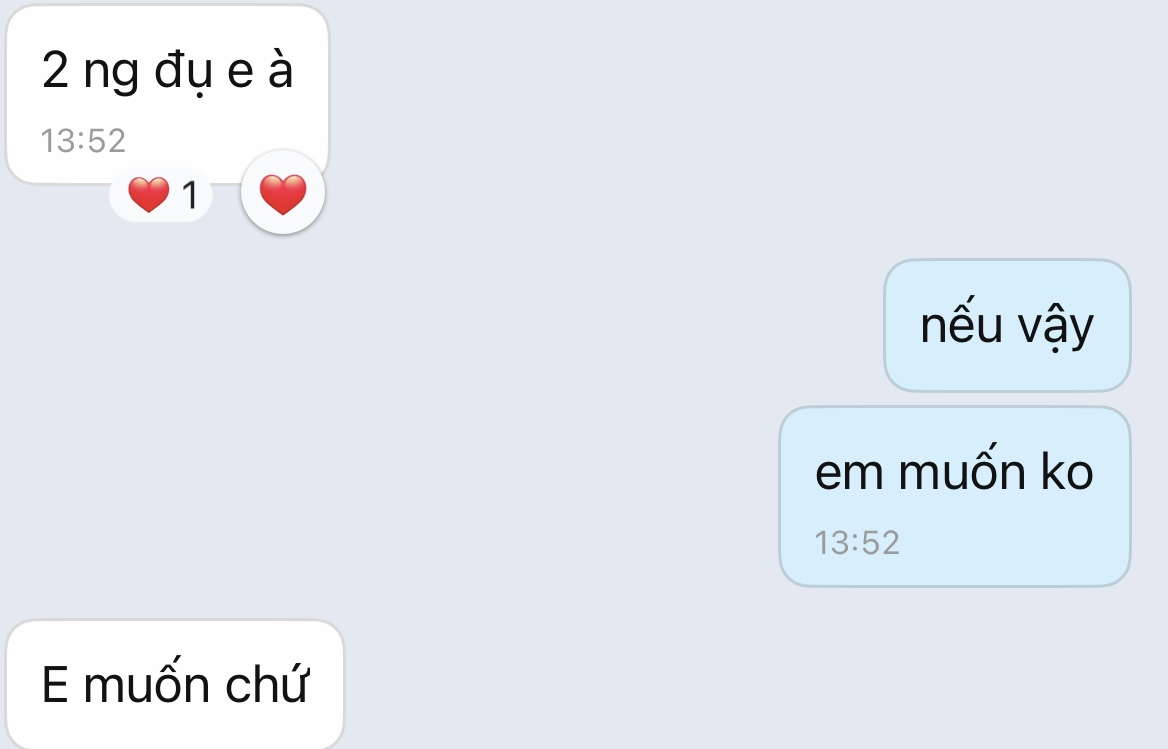Click the 13:52 timestamp in blue bubble
The width and height of the screenshot is (1168, 749).
pyautogui.click(x=857, y=543)
